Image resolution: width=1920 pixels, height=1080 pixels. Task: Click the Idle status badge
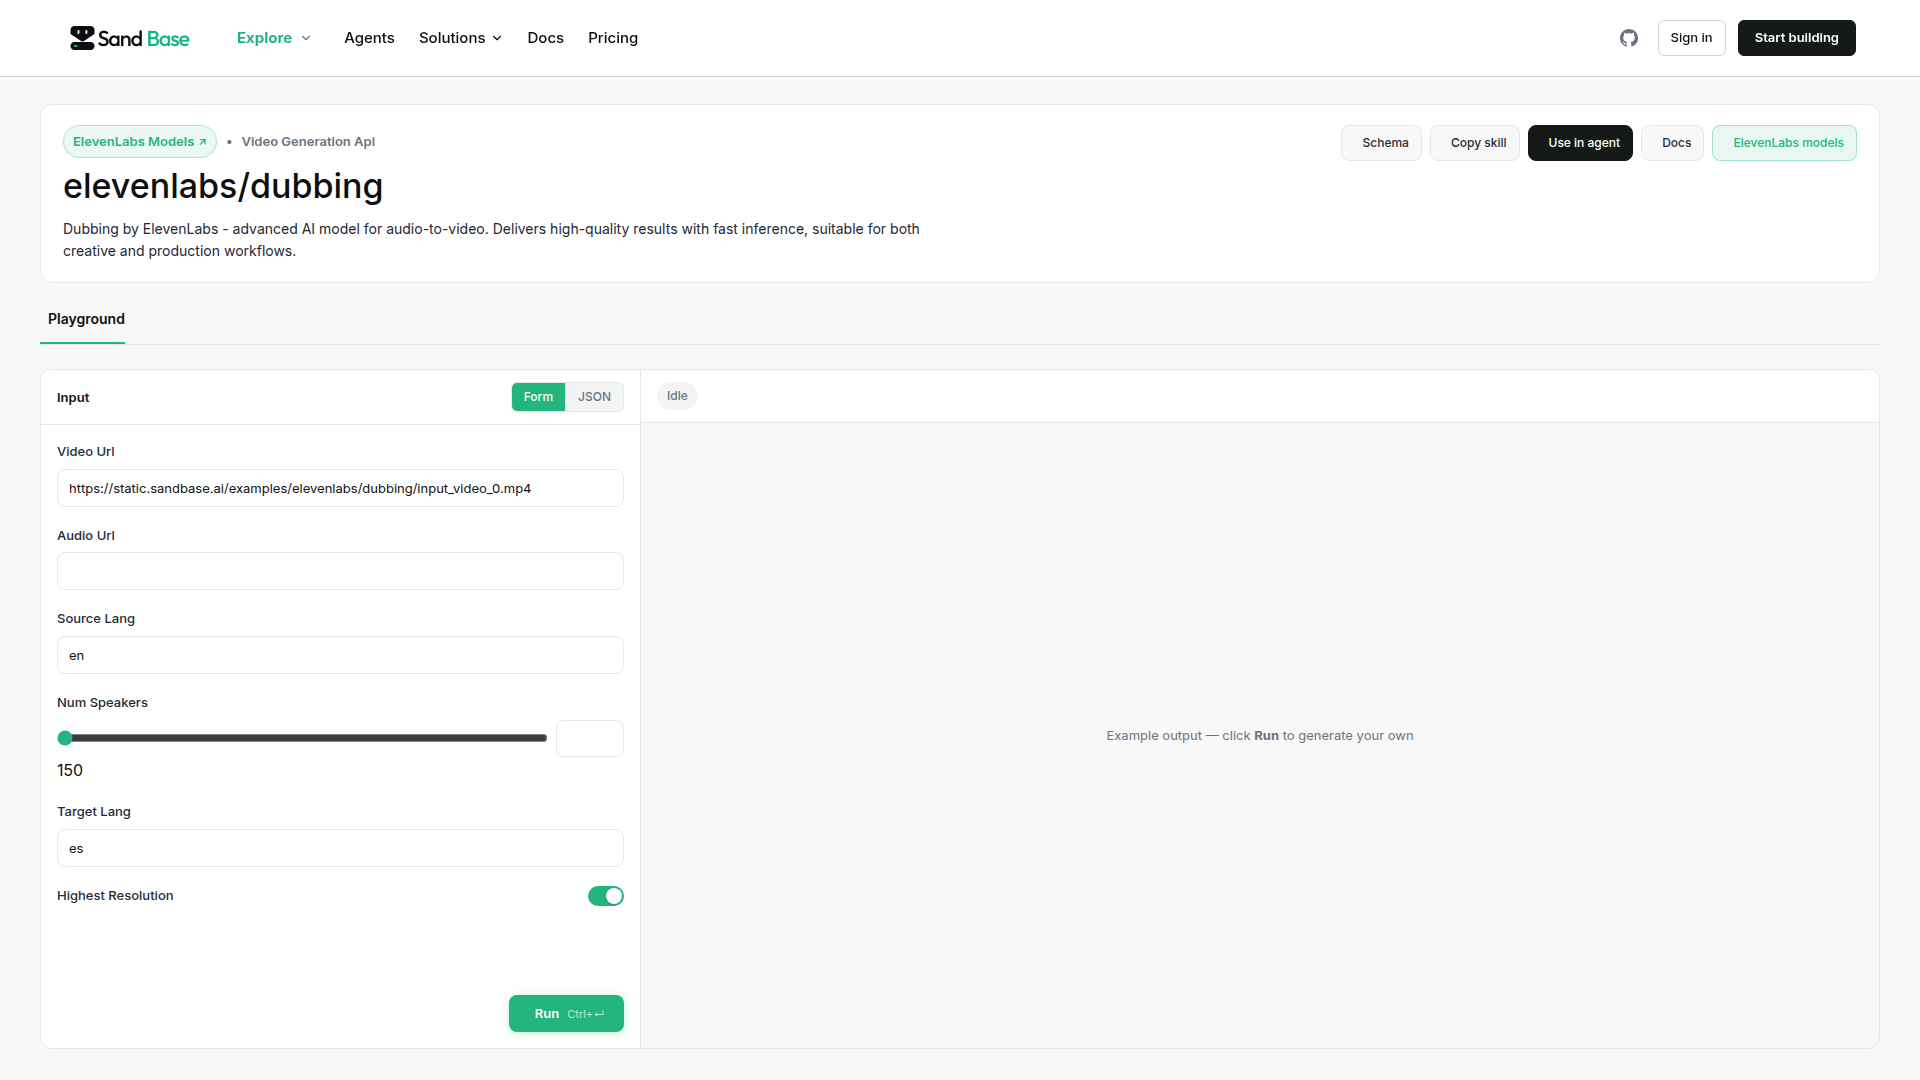coord(677,396)
